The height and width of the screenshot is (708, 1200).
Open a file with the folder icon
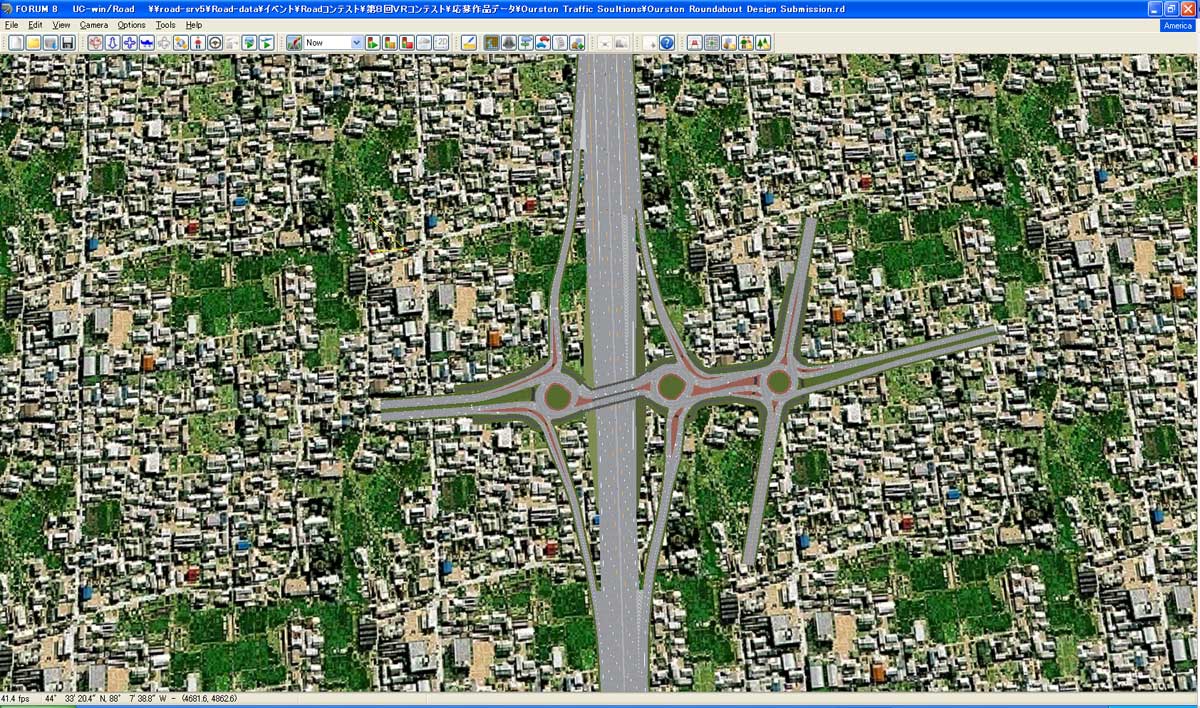click(x=33, y=43)
